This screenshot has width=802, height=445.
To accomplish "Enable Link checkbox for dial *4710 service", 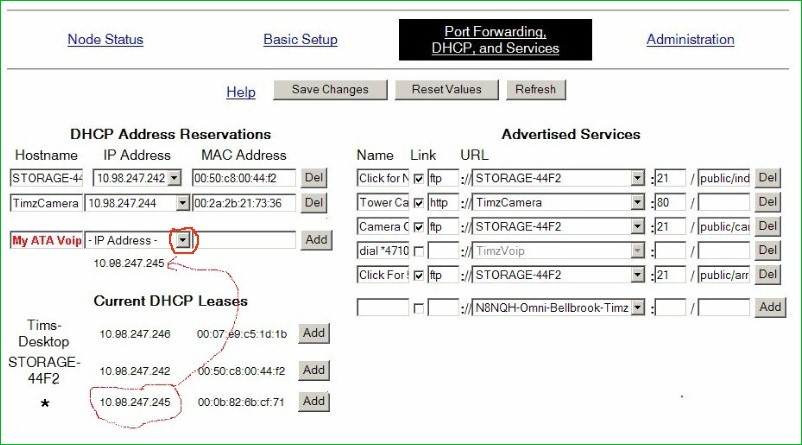I will 419,251.
